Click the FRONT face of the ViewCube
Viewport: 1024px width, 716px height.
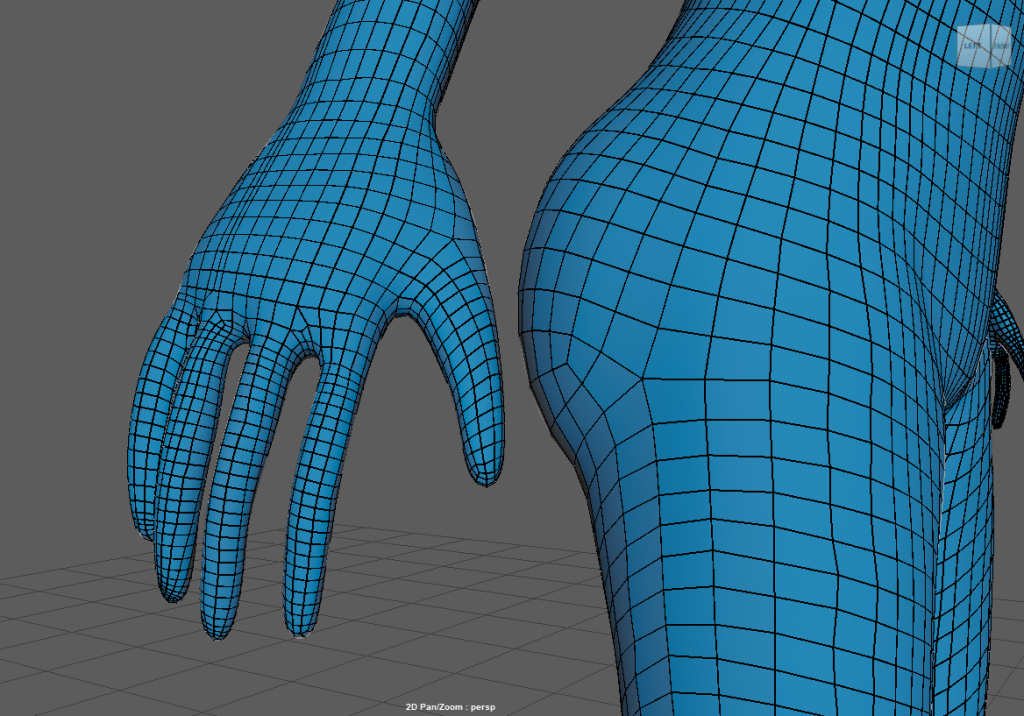pos(999,46)
